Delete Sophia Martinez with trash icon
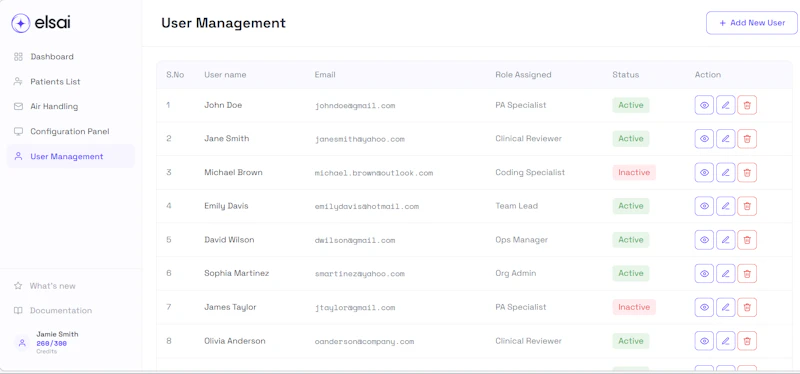 (x=747, y=273)
